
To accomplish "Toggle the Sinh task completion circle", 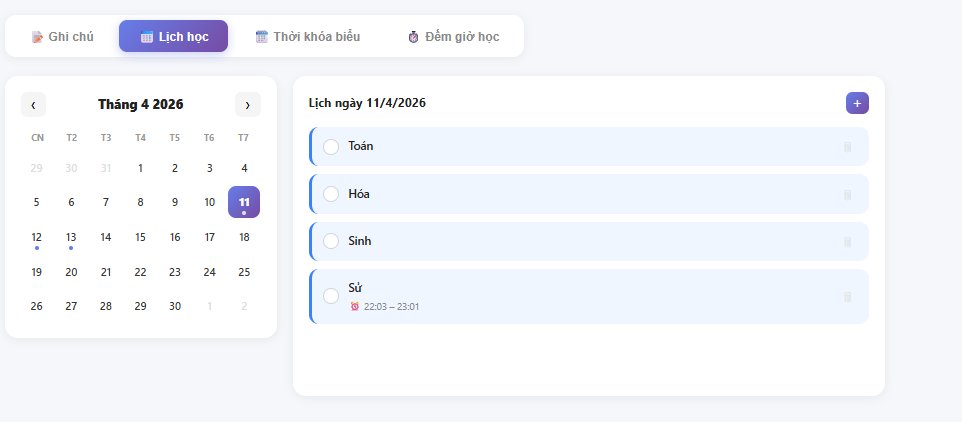I will [x=331, y=242].
